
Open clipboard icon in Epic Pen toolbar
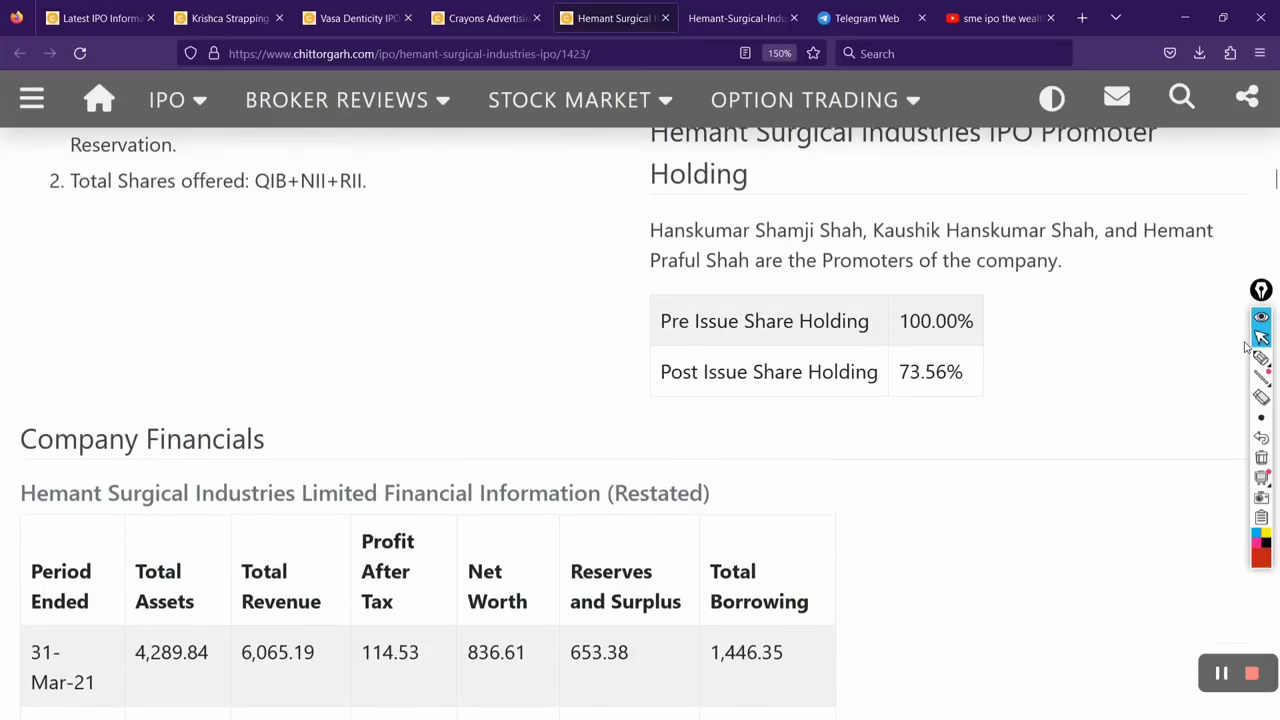coord(1261,518)
